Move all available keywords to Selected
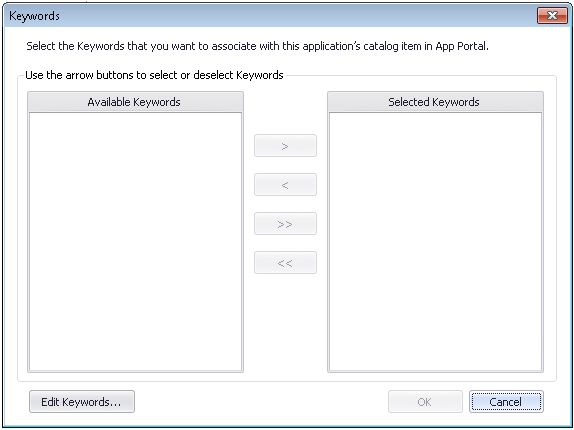 tap(285, 224)
